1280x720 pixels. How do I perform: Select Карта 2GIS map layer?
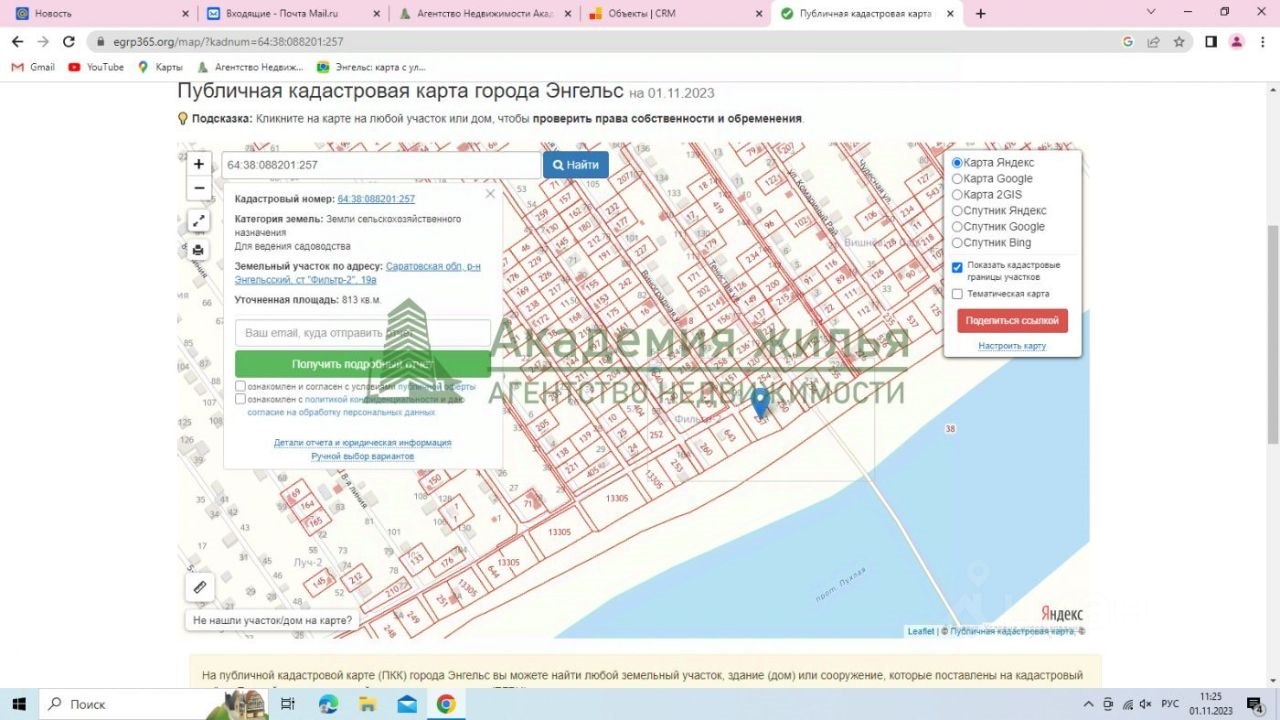[957, 194]
